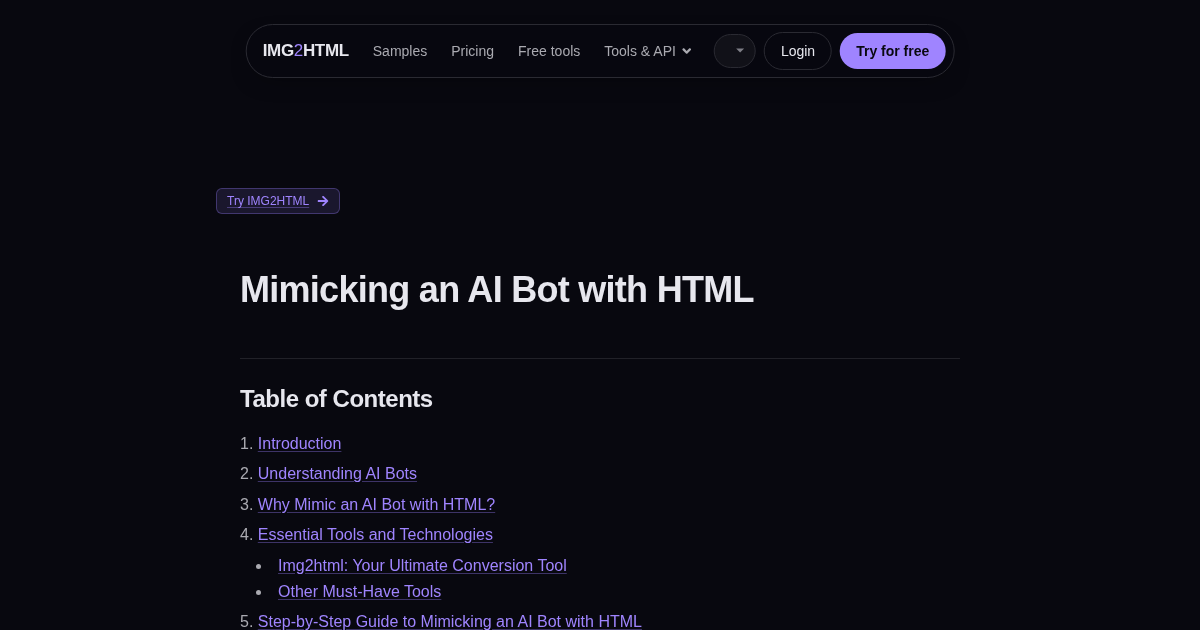Open the Free tools menu item

tap(549, 51)
